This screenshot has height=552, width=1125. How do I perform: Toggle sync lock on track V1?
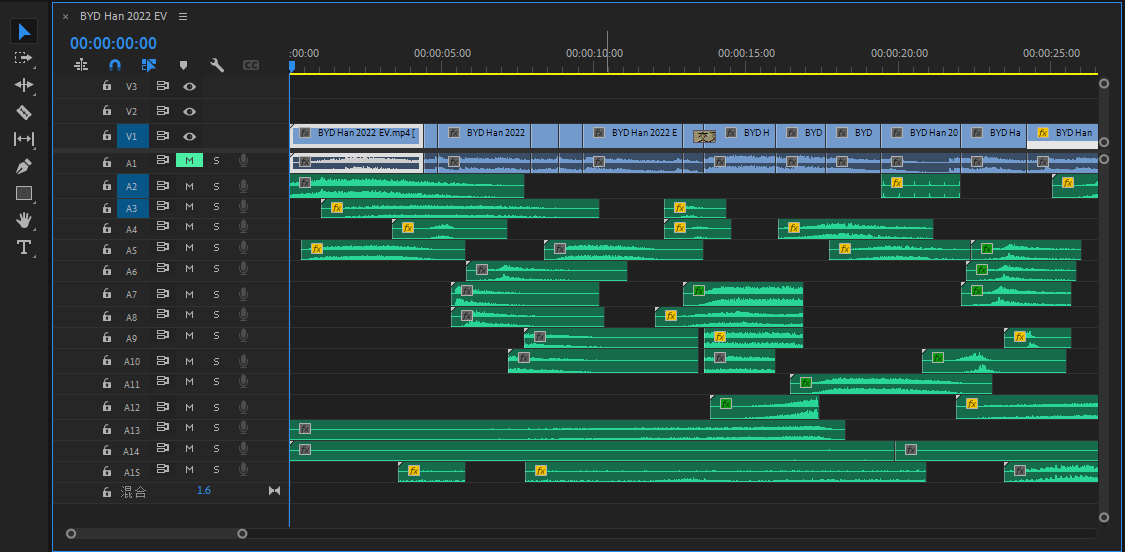pos(162,136)
